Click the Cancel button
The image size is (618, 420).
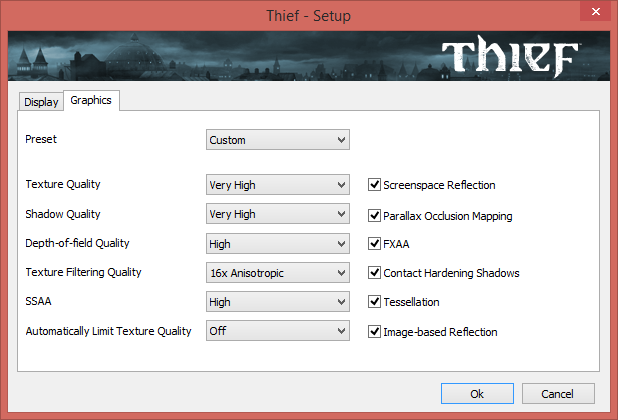558,394
